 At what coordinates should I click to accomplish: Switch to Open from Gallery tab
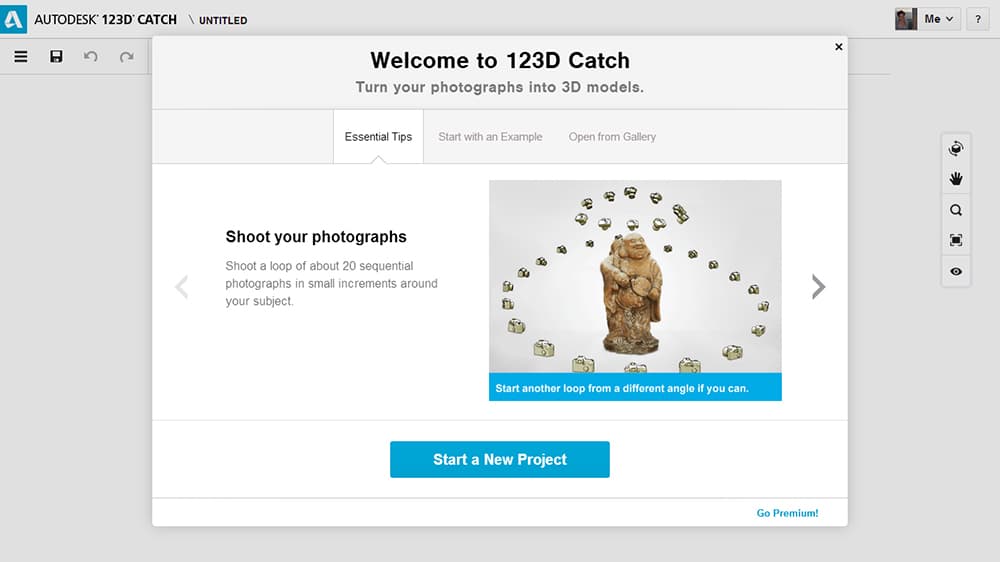tap(612, 137)
